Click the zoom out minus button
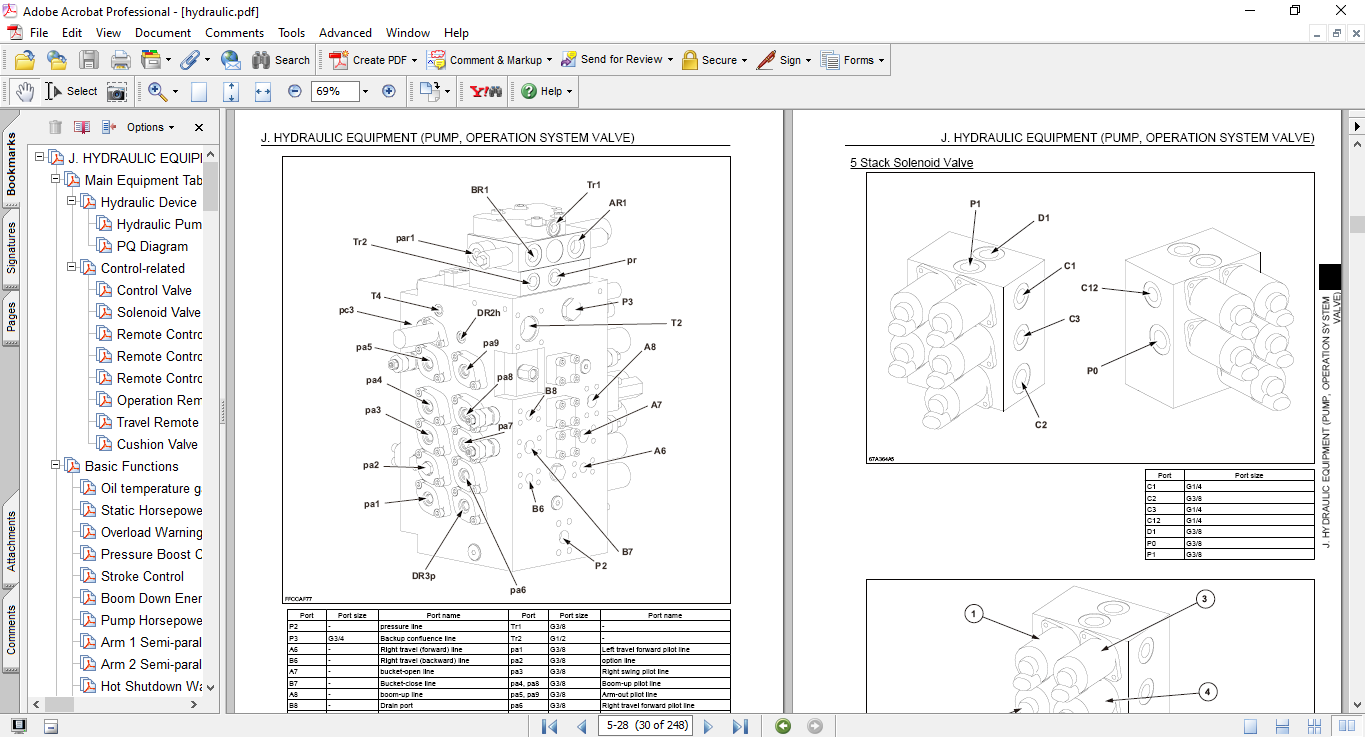The image size is (1365, 737). point(295,91)
